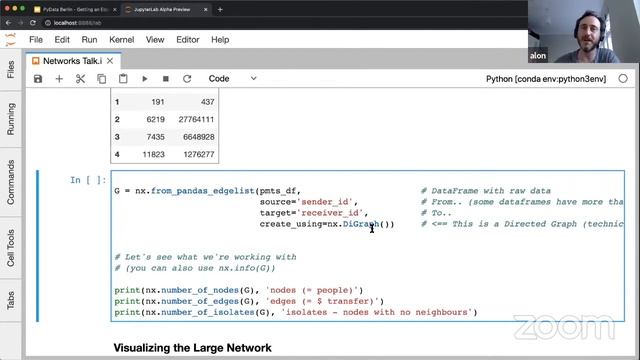Click the site info icon in address bar
Image resolution: width=640 pixels, height=360 pixels.
click(x=48, y=23)
